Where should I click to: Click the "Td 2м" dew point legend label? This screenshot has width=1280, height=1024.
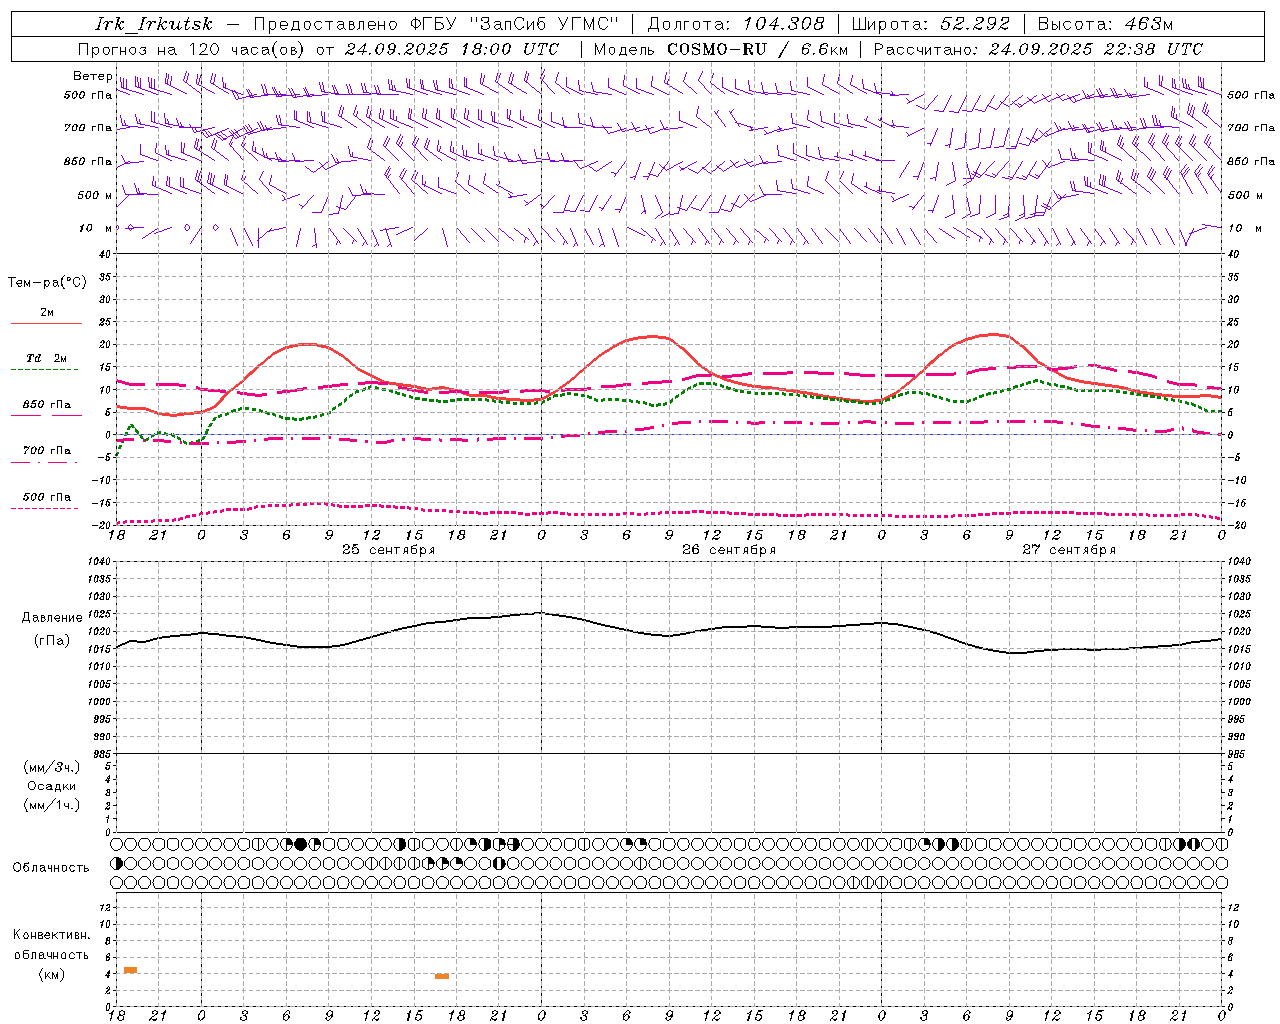pyautogui.click(x=46, y=358)
